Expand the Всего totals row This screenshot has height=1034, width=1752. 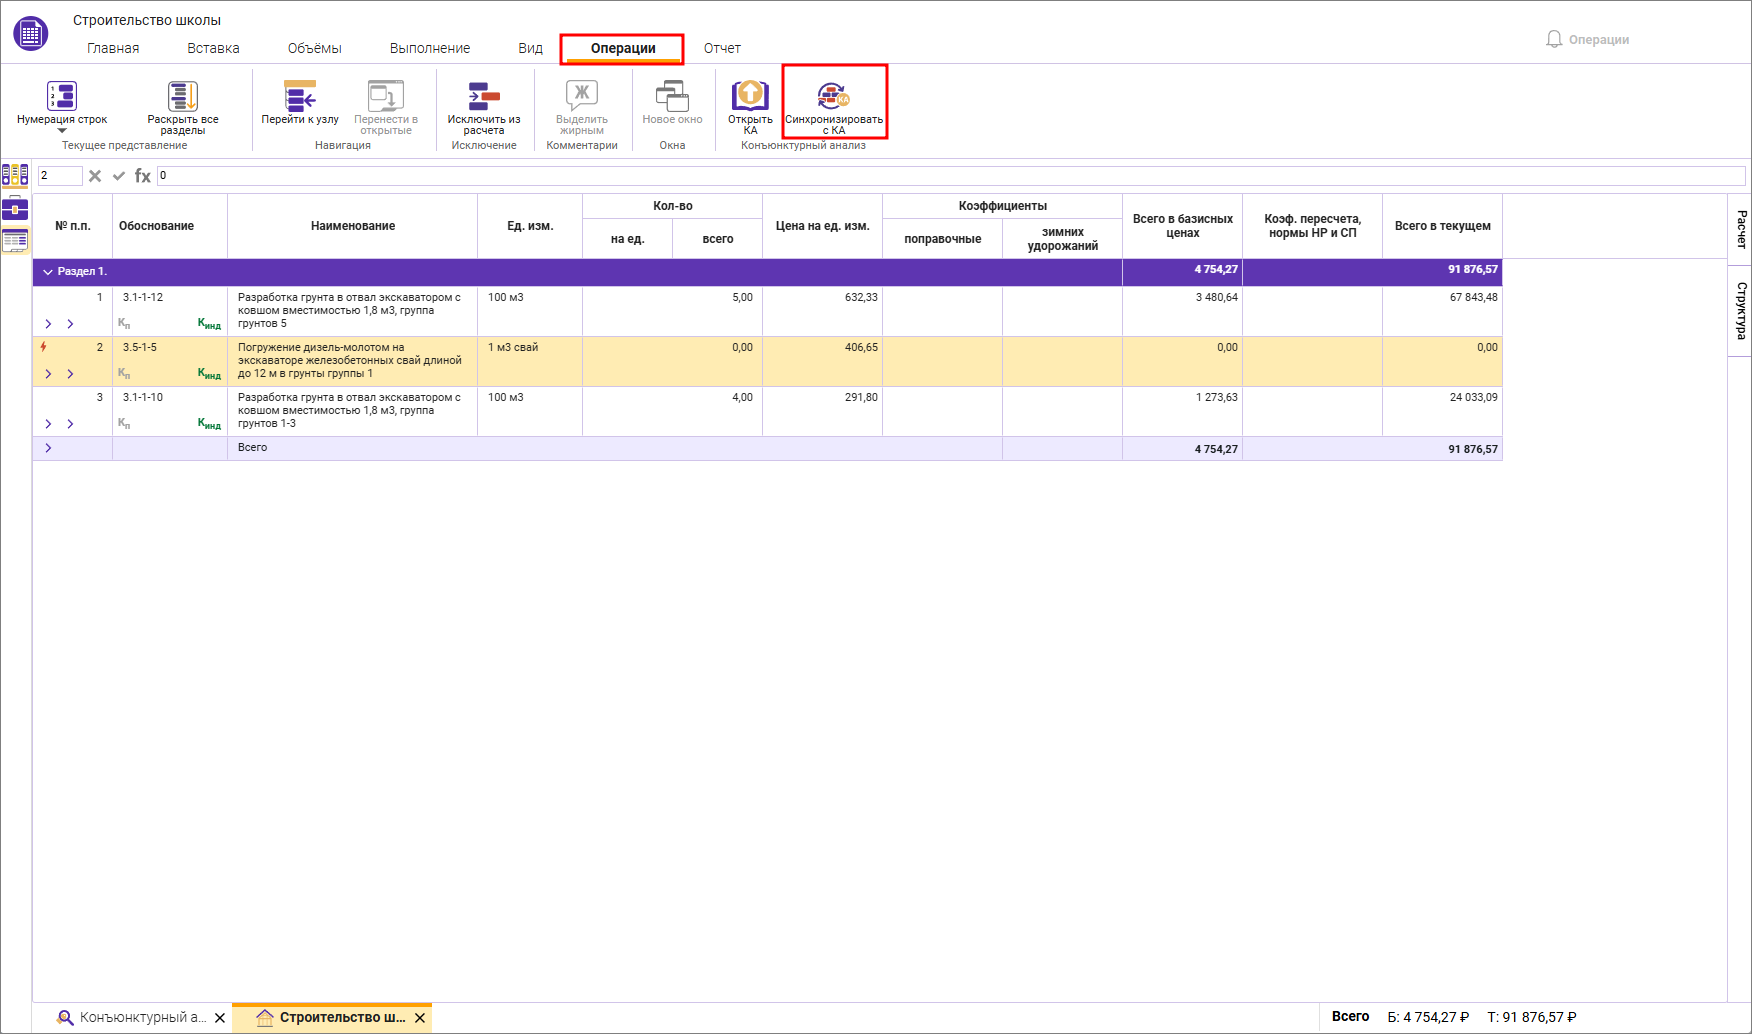(48, 448)
